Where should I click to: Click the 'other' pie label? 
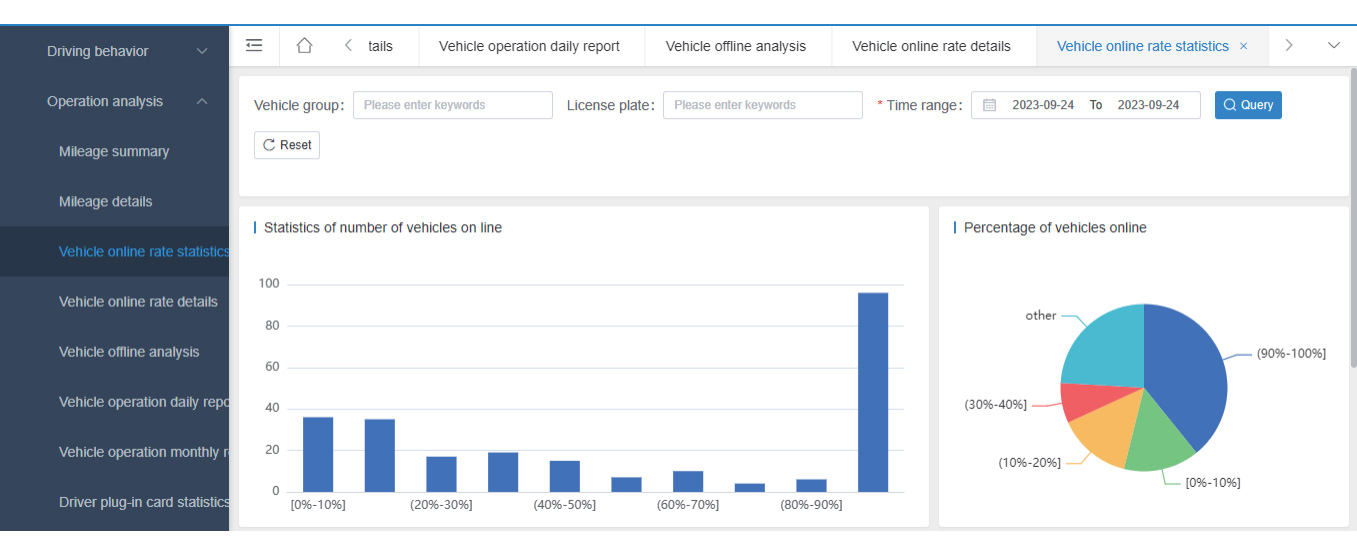[x=1041, y=315]
